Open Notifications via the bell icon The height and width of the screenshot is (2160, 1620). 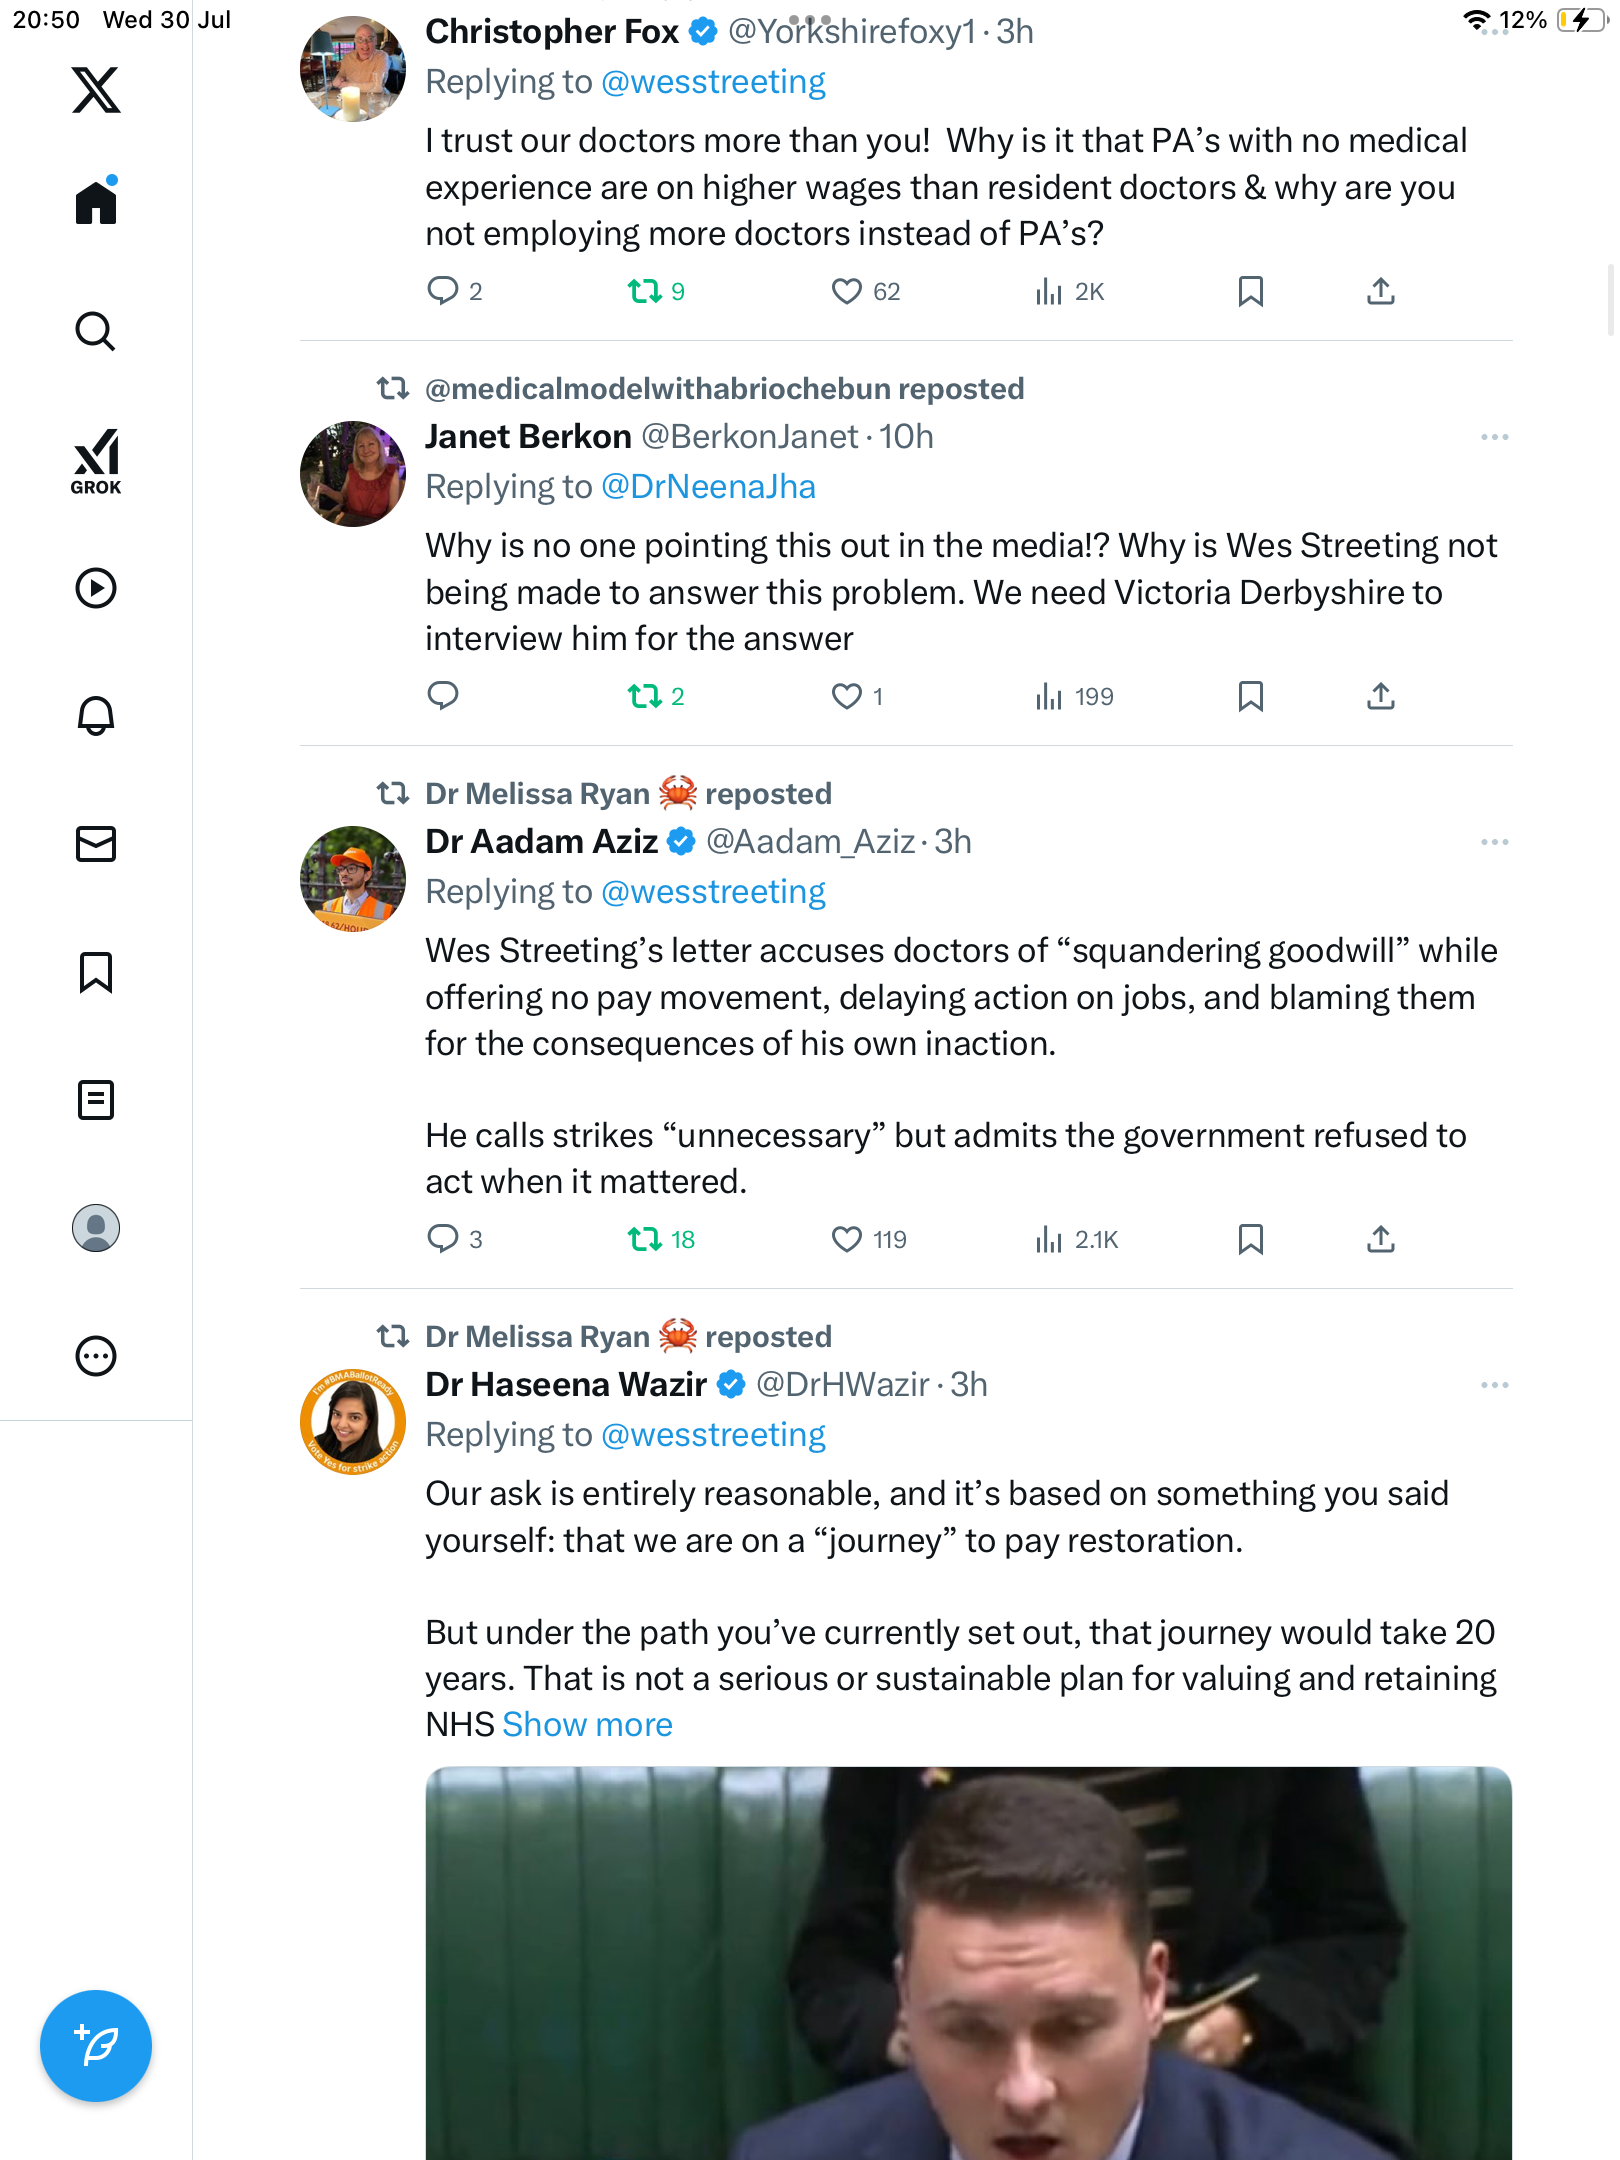pyautogui.click(x=96, y=716)
